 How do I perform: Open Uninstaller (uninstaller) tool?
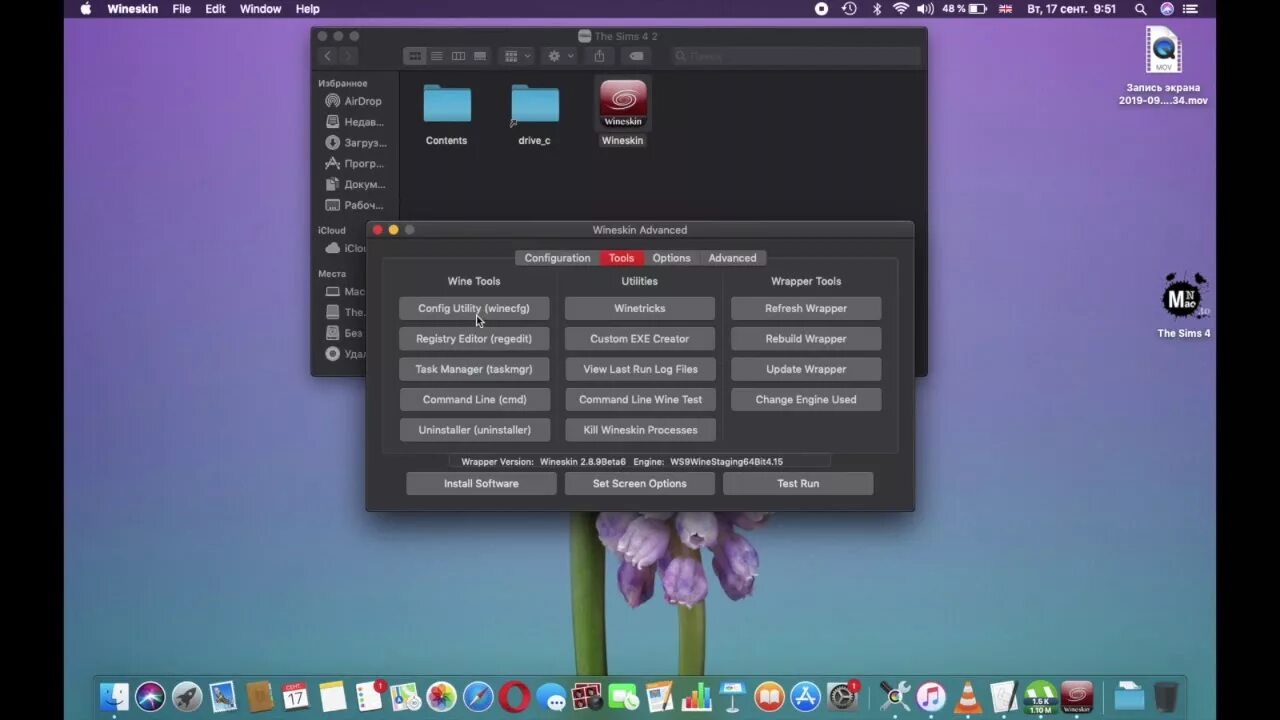[474, 430]
